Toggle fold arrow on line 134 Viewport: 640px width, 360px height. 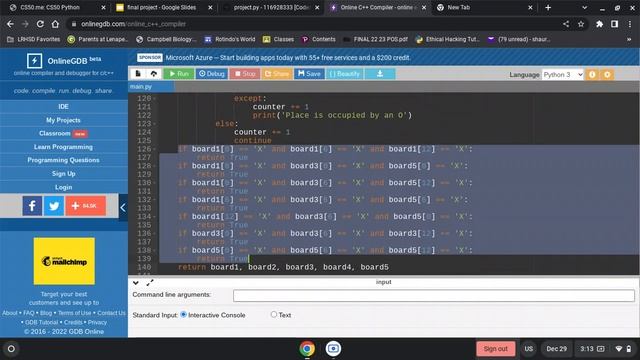[155, 217]
